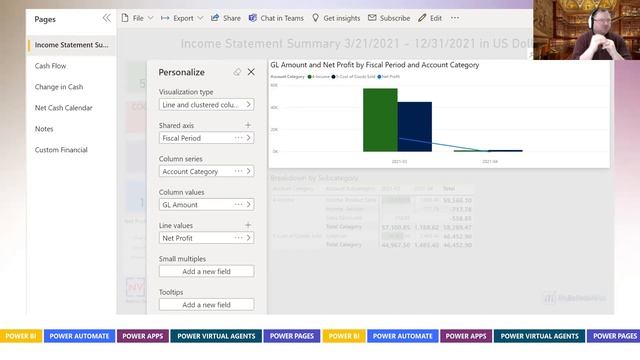Image resolution: width=640 pixels, height=360 pixels.
Task: Close the Personalize pane
Action: pyautogui.click(x=251, y=72)
